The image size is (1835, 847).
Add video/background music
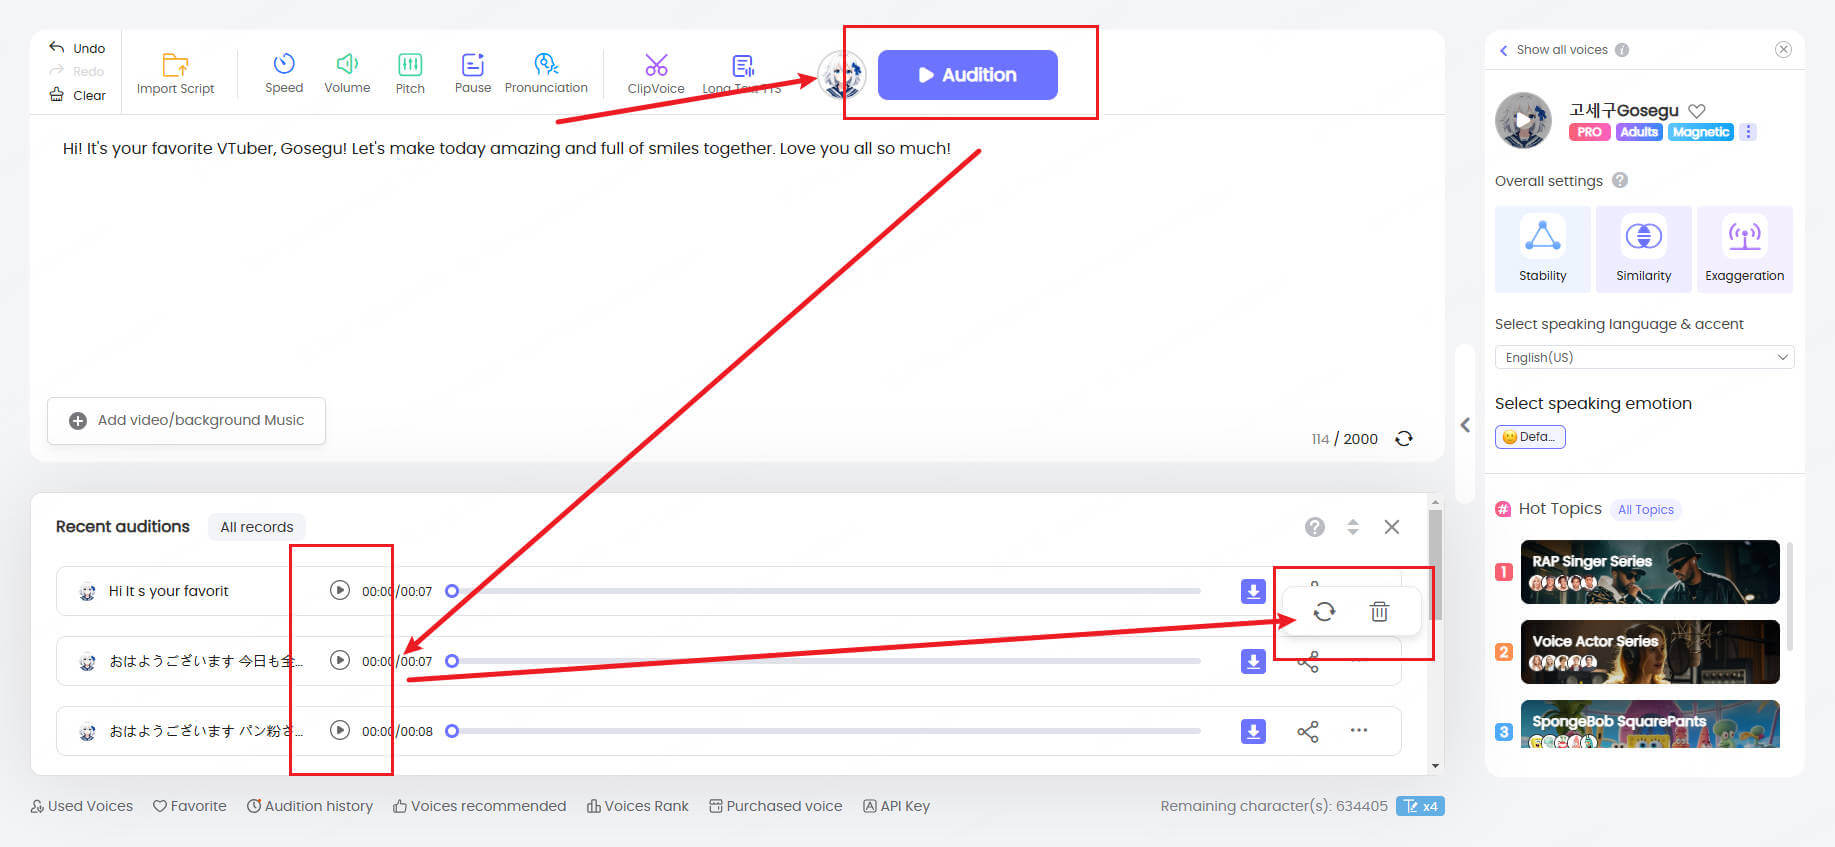(186, 421)
